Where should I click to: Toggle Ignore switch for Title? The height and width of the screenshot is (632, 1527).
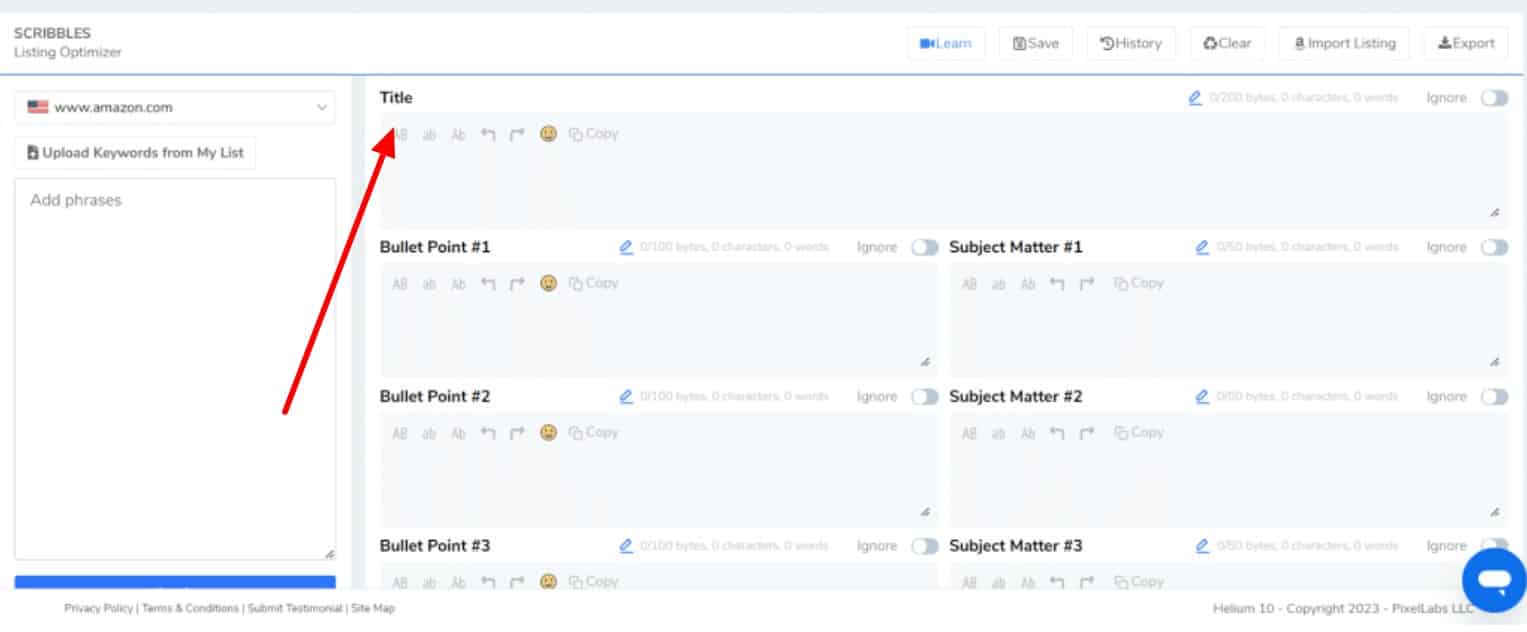tap(1494, 98)
